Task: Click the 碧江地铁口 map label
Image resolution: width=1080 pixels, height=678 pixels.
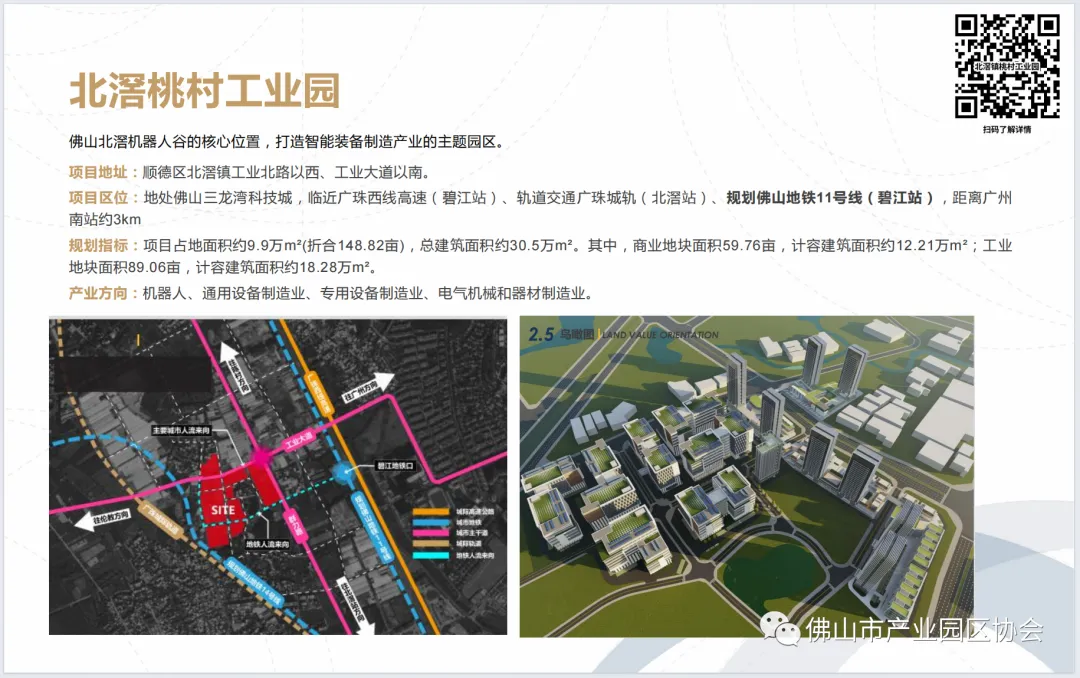Action: coord(395,466)
